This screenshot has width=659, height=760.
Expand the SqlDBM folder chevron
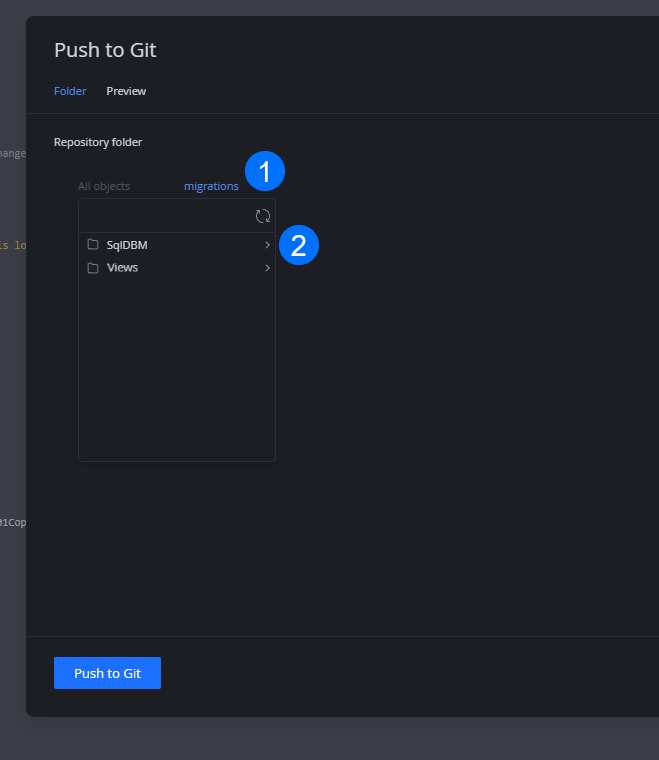pyautogui.click(x=267, y=245)
